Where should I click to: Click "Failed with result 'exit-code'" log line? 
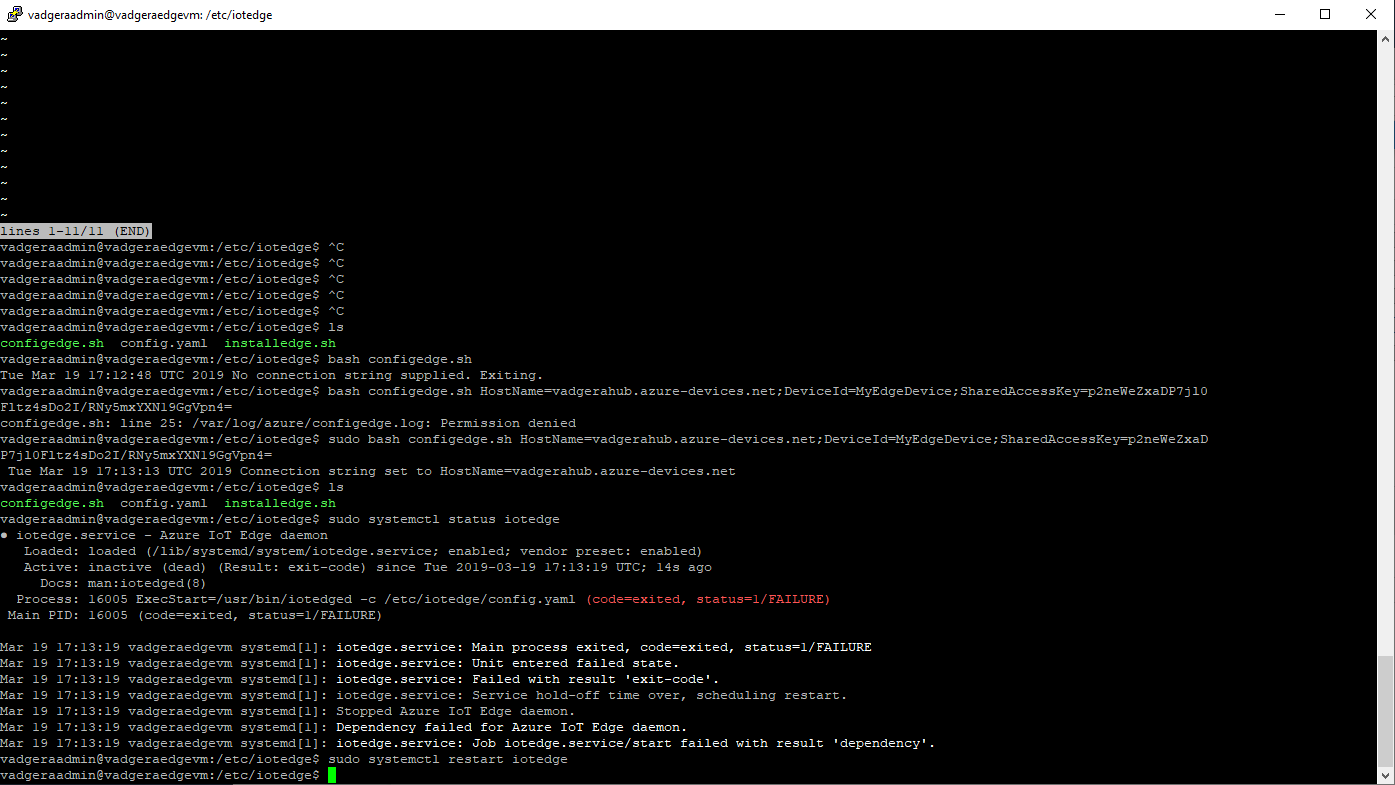click(360, 679)
